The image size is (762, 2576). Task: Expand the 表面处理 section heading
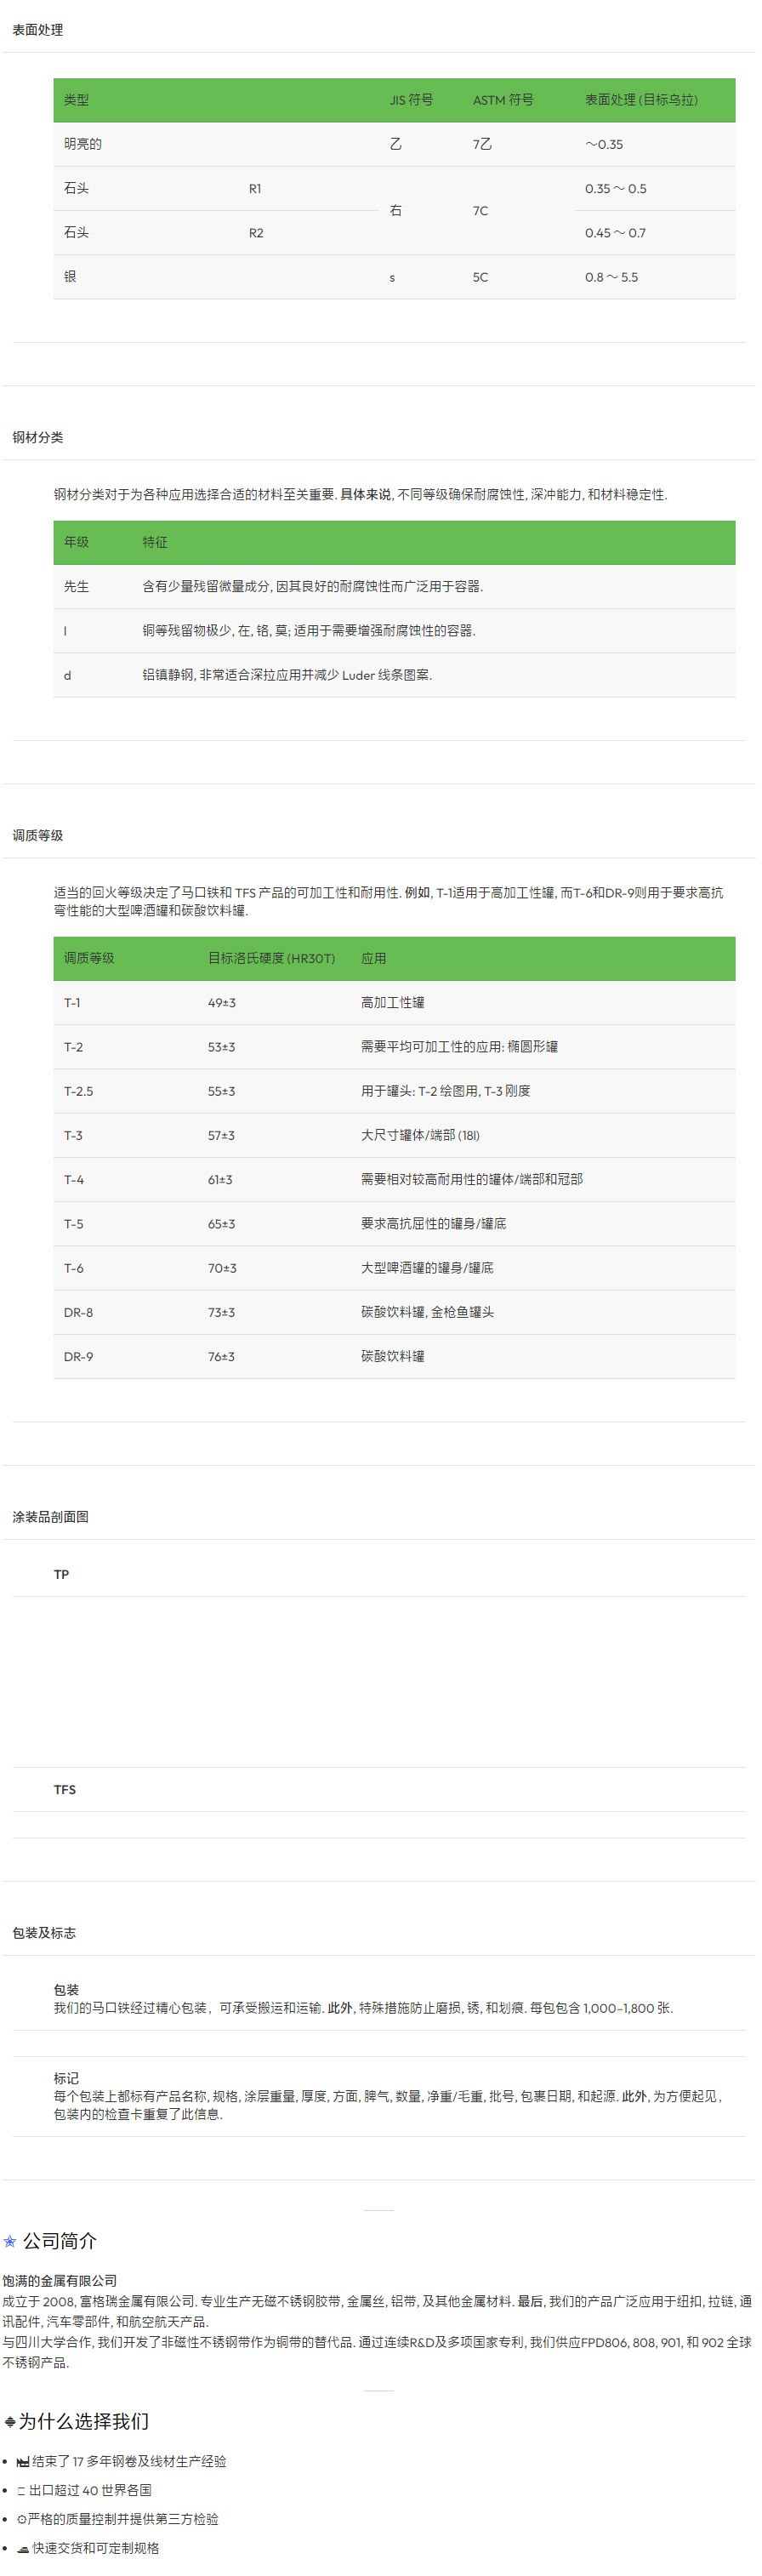coord(38,30)
